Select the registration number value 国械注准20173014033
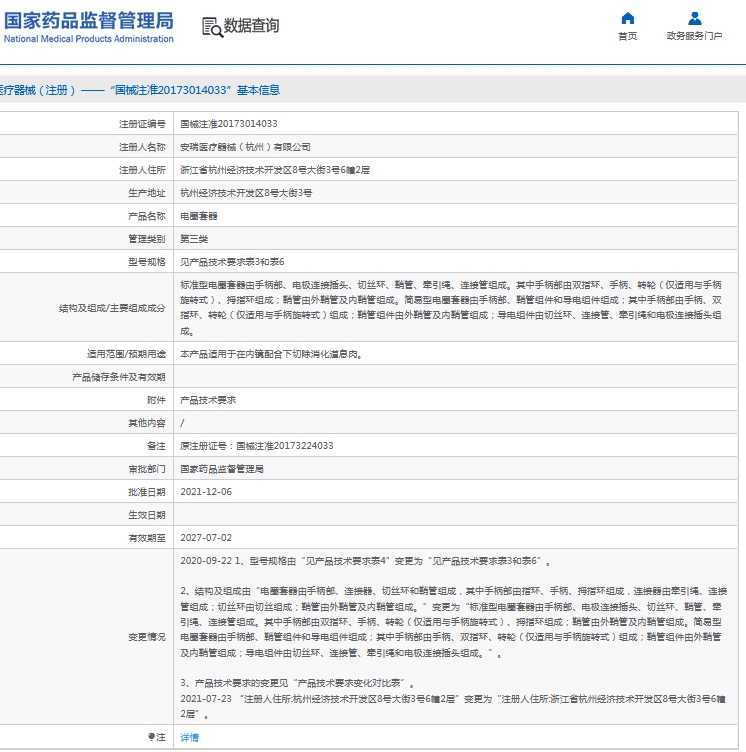Screen dimensions: 746x752 pos(229,124)
